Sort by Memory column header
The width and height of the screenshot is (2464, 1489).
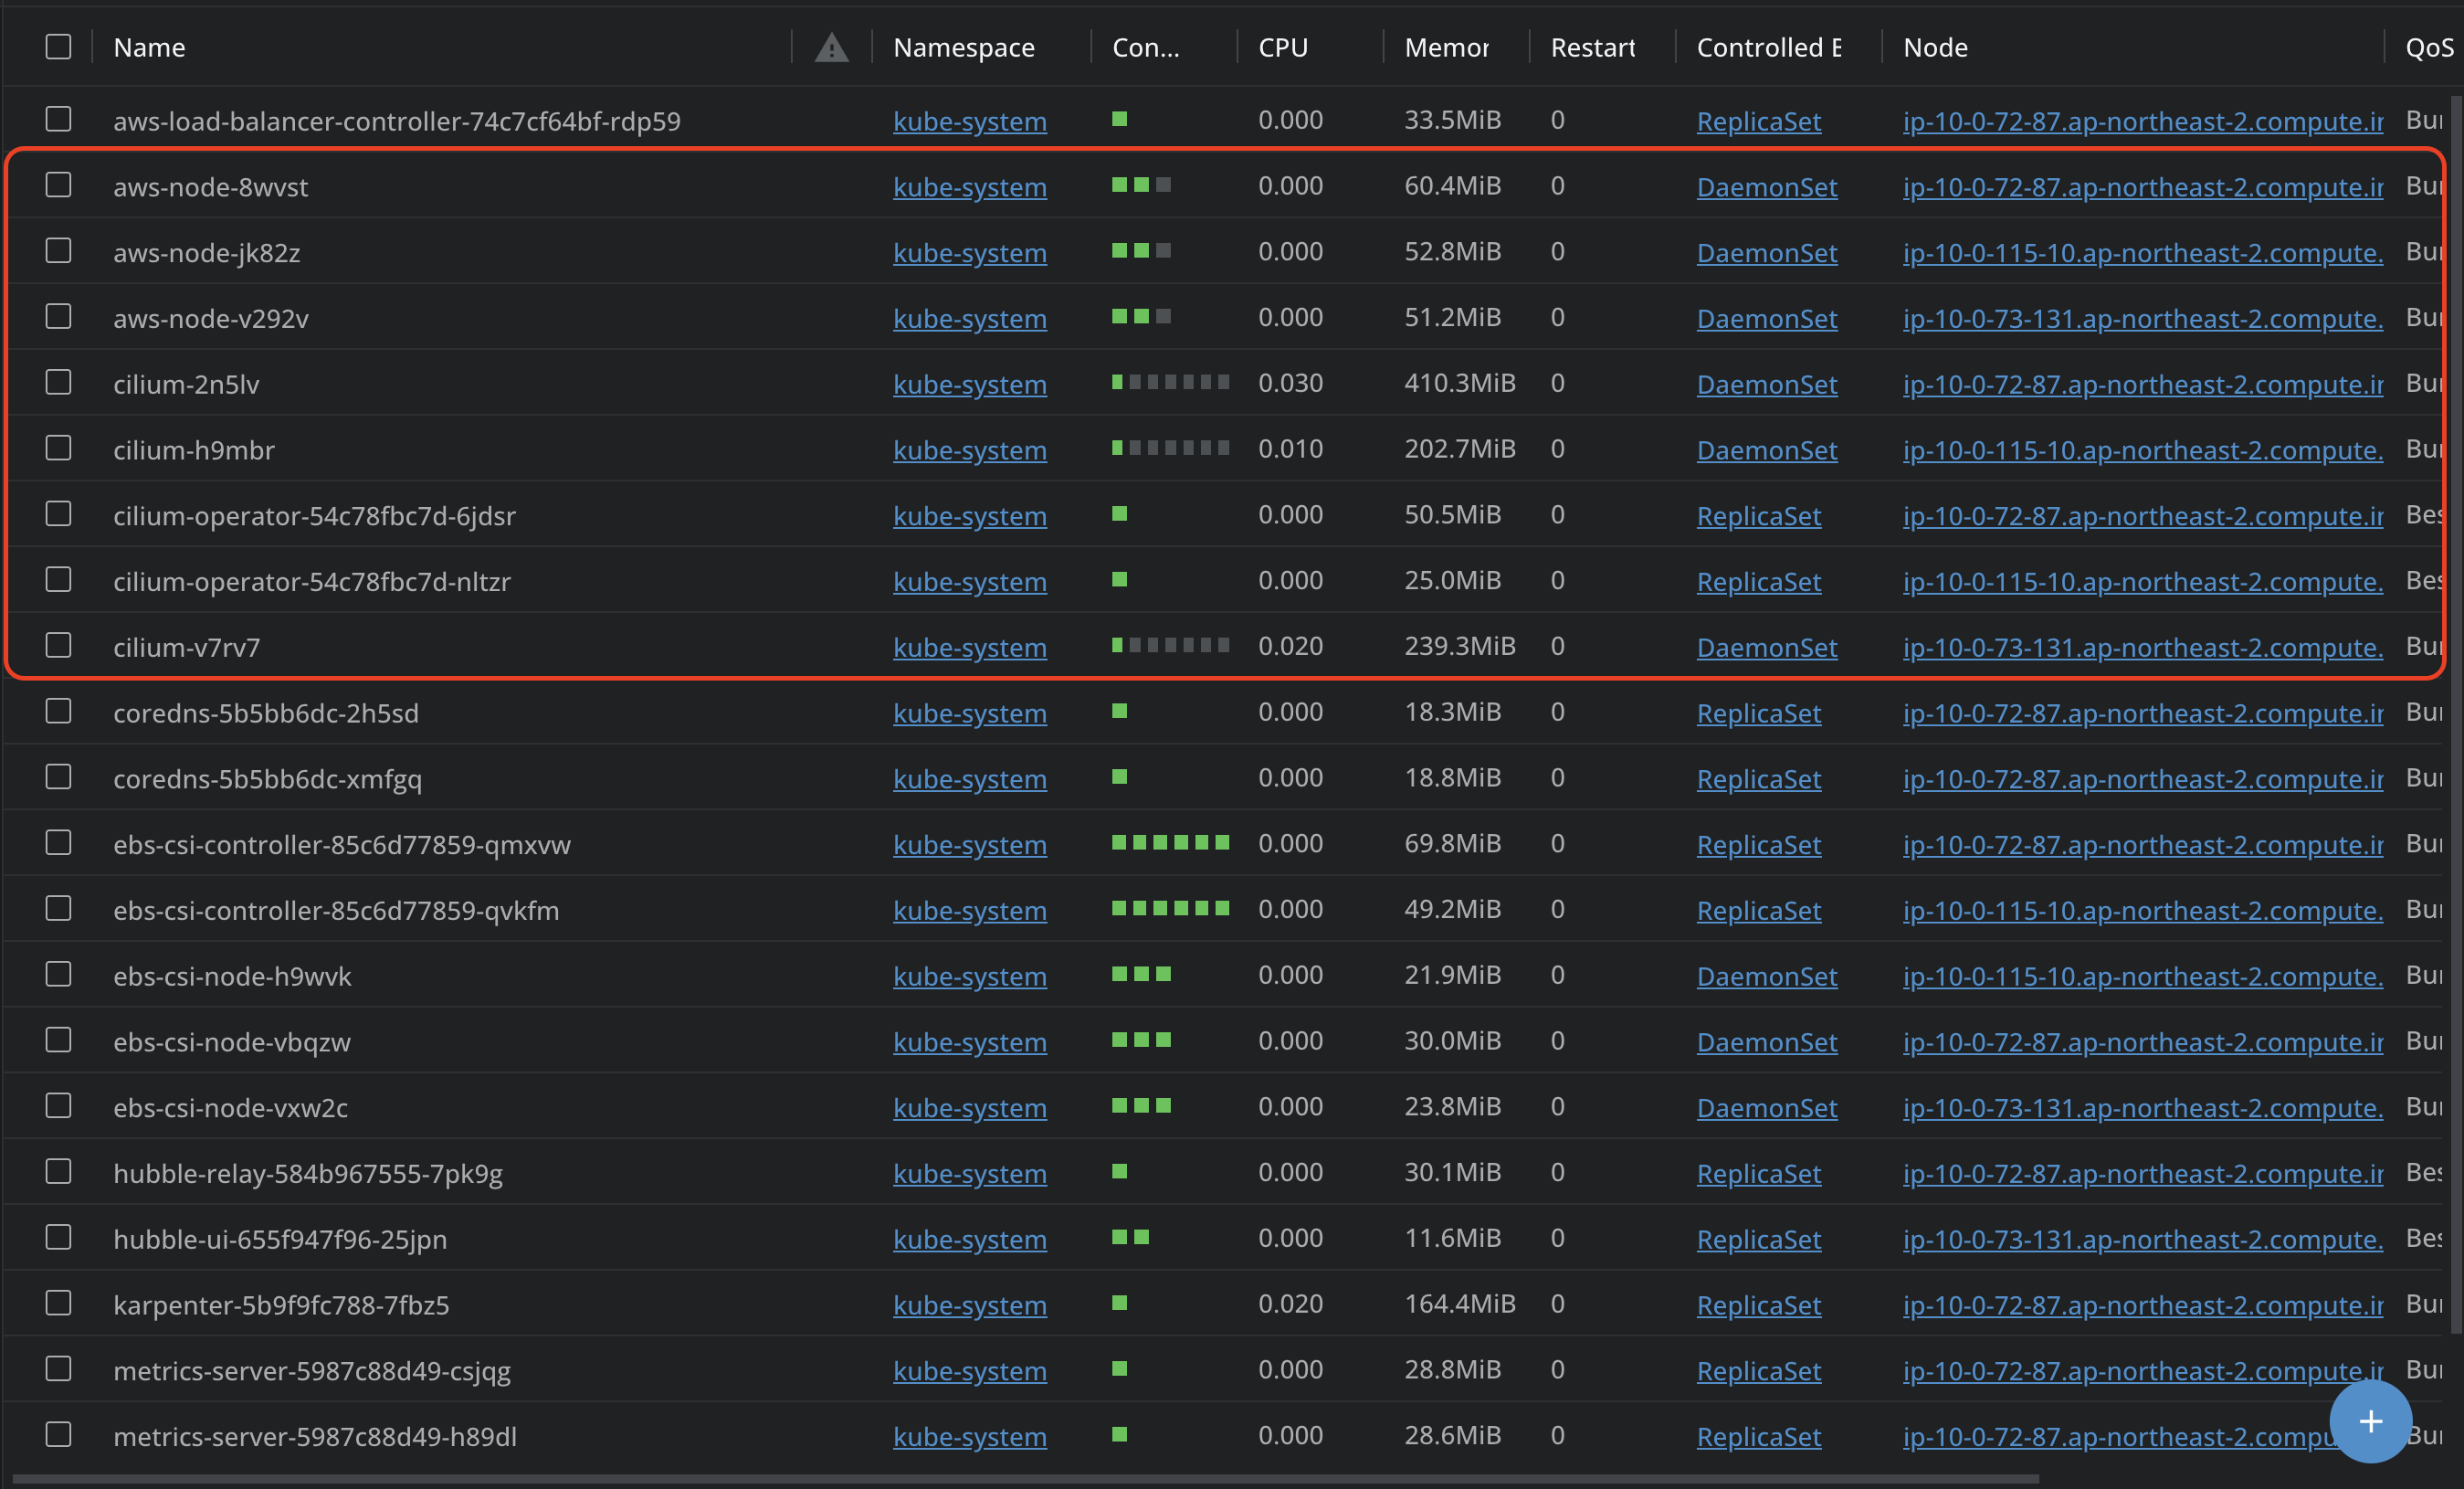[x=1446, y=47]
